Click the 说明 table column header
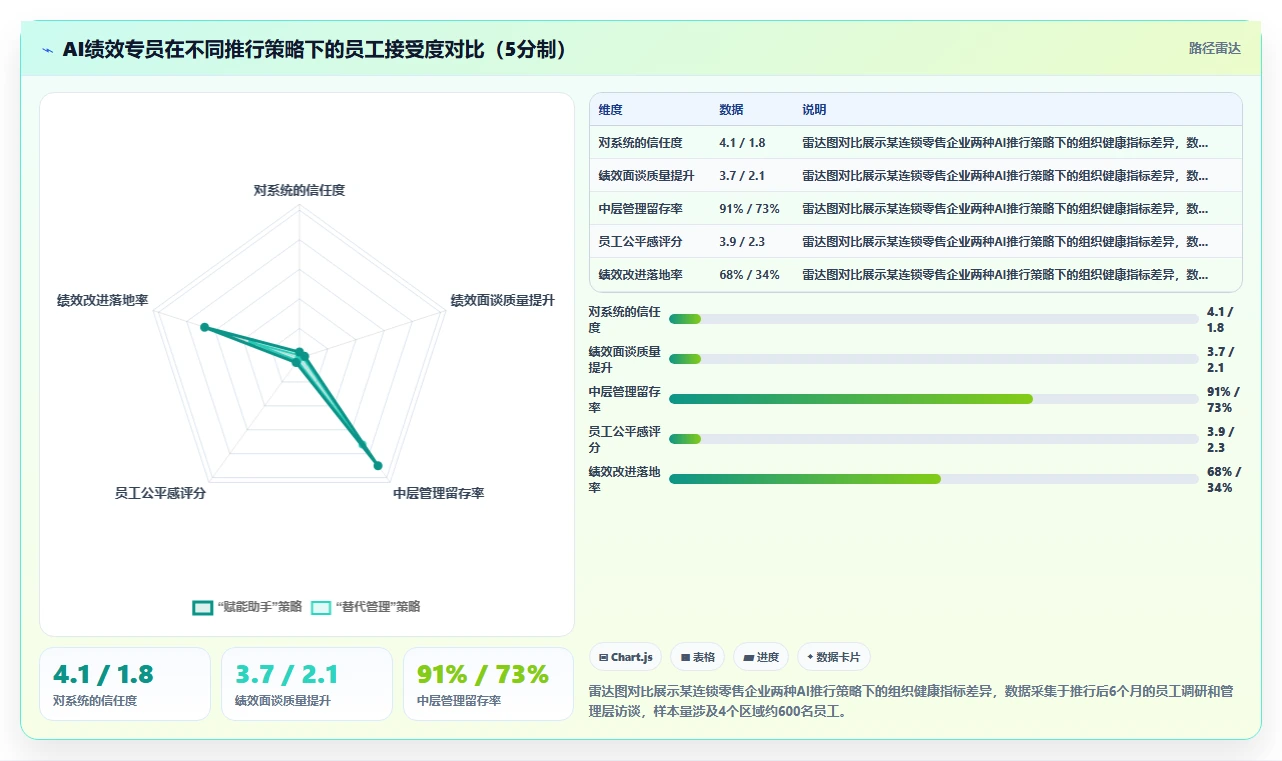1282x761 pixels. tap(814, 110)
